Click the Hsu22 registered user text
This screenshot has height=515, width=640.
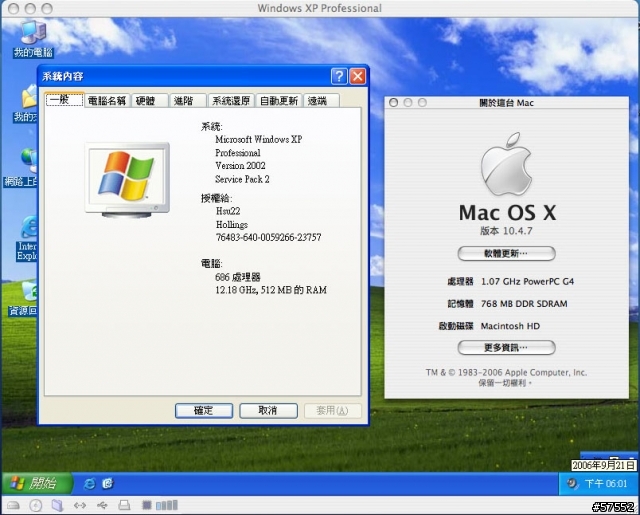[x=228, y=211]
